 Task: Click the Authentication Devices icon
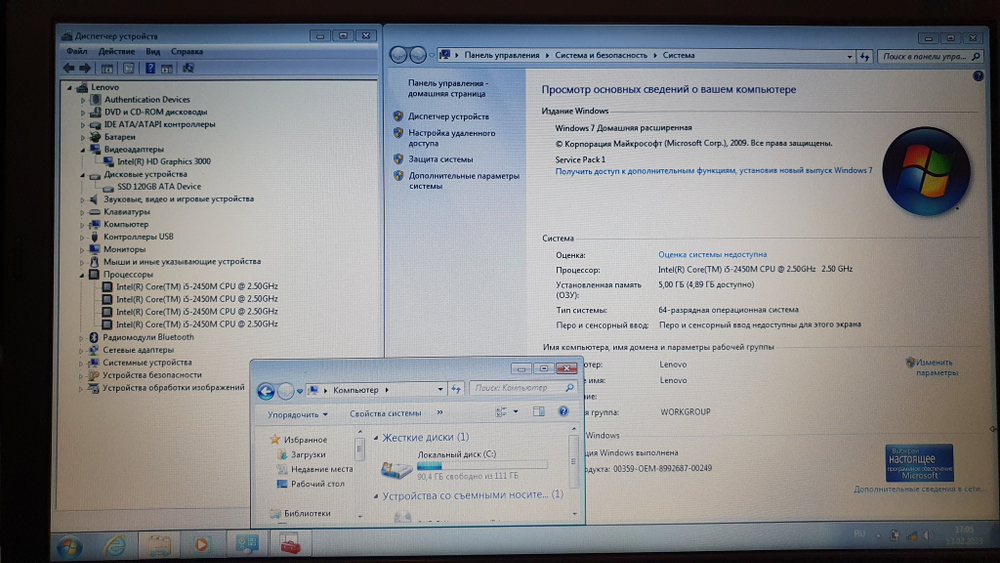click(x=96, y=99)
